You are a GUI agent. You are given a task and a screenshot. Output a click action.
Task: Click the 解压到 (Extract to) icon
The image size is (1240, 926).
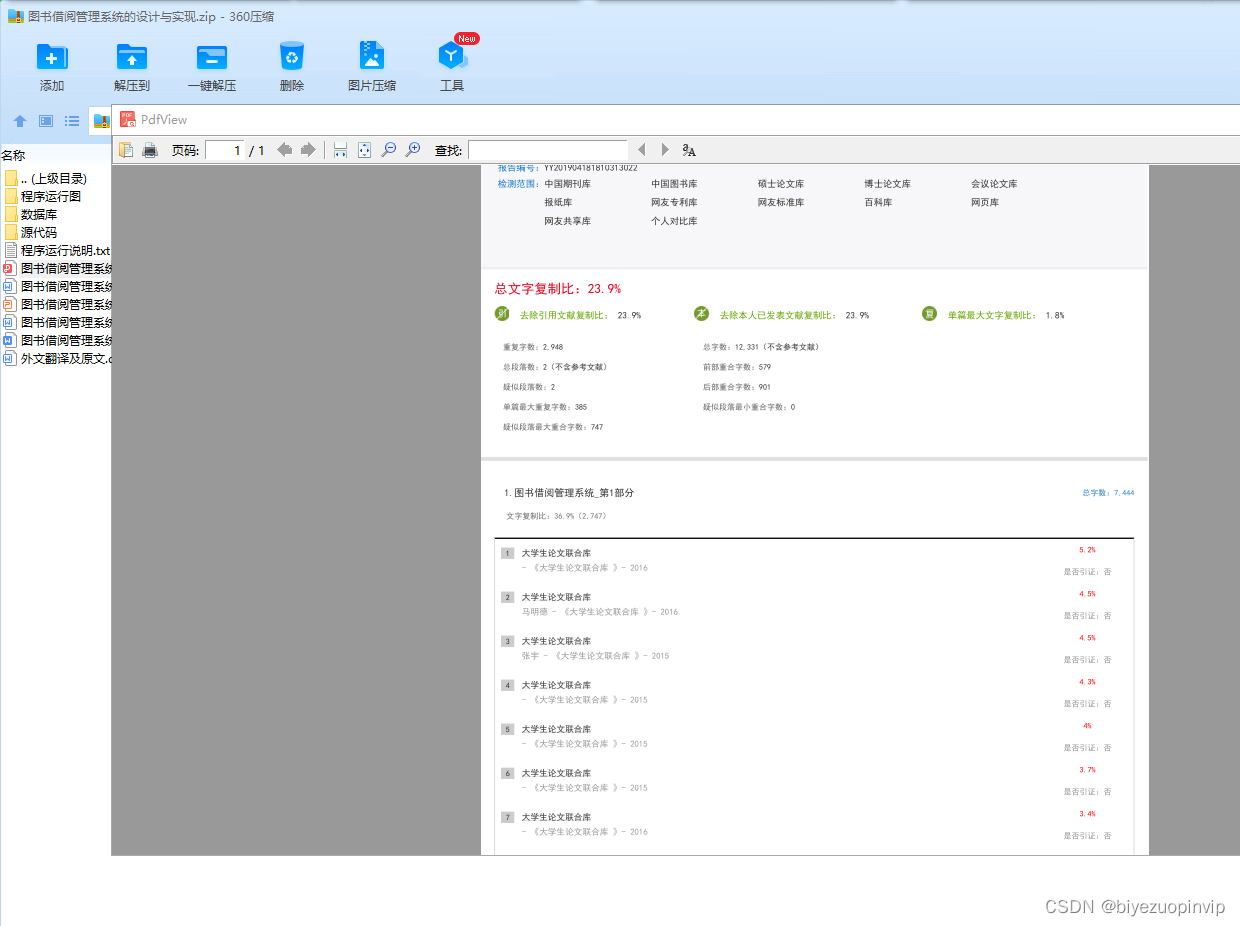pyautogui.click(x=132, y=56)
